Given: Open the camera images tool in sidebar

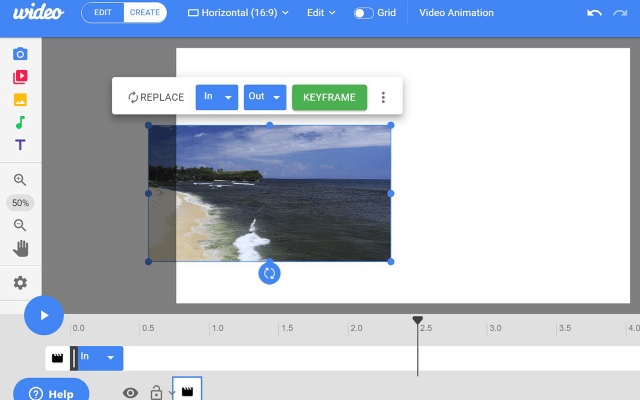Looking at the screenshot, I should pyautogui.click(x=20, y=54).
